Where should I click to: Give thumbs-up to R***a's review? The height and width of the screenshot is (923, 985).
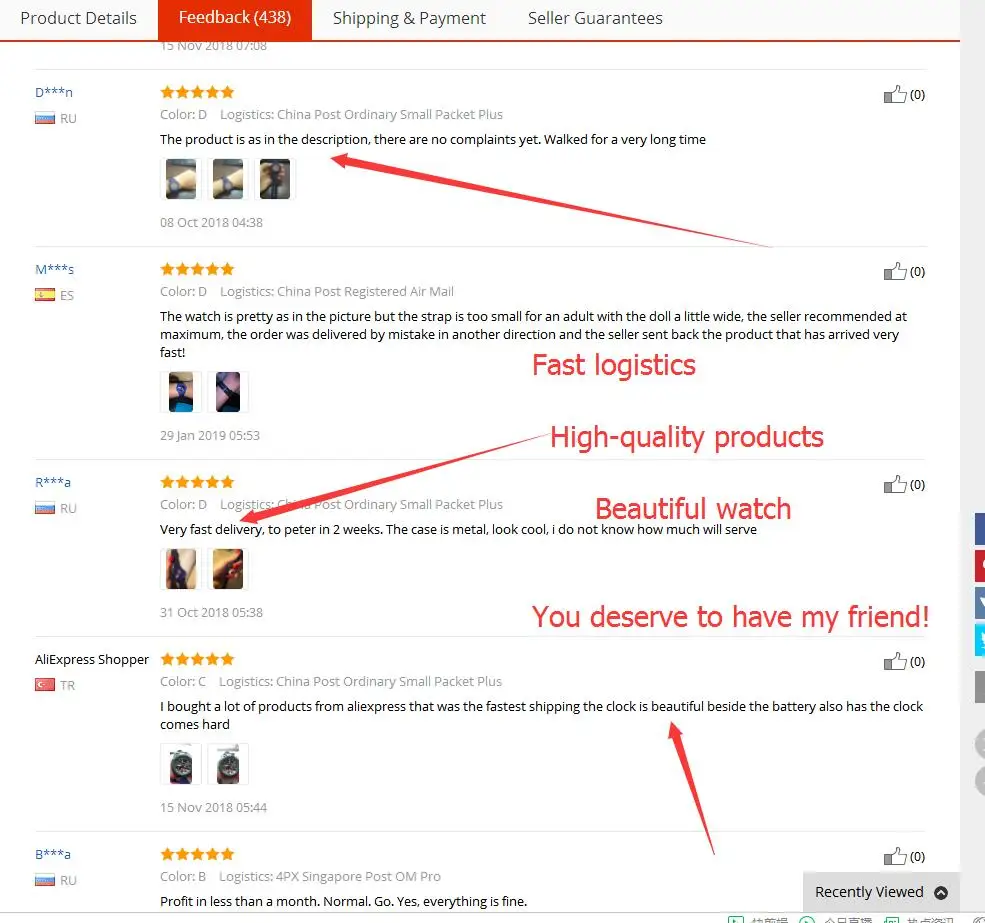895,484
